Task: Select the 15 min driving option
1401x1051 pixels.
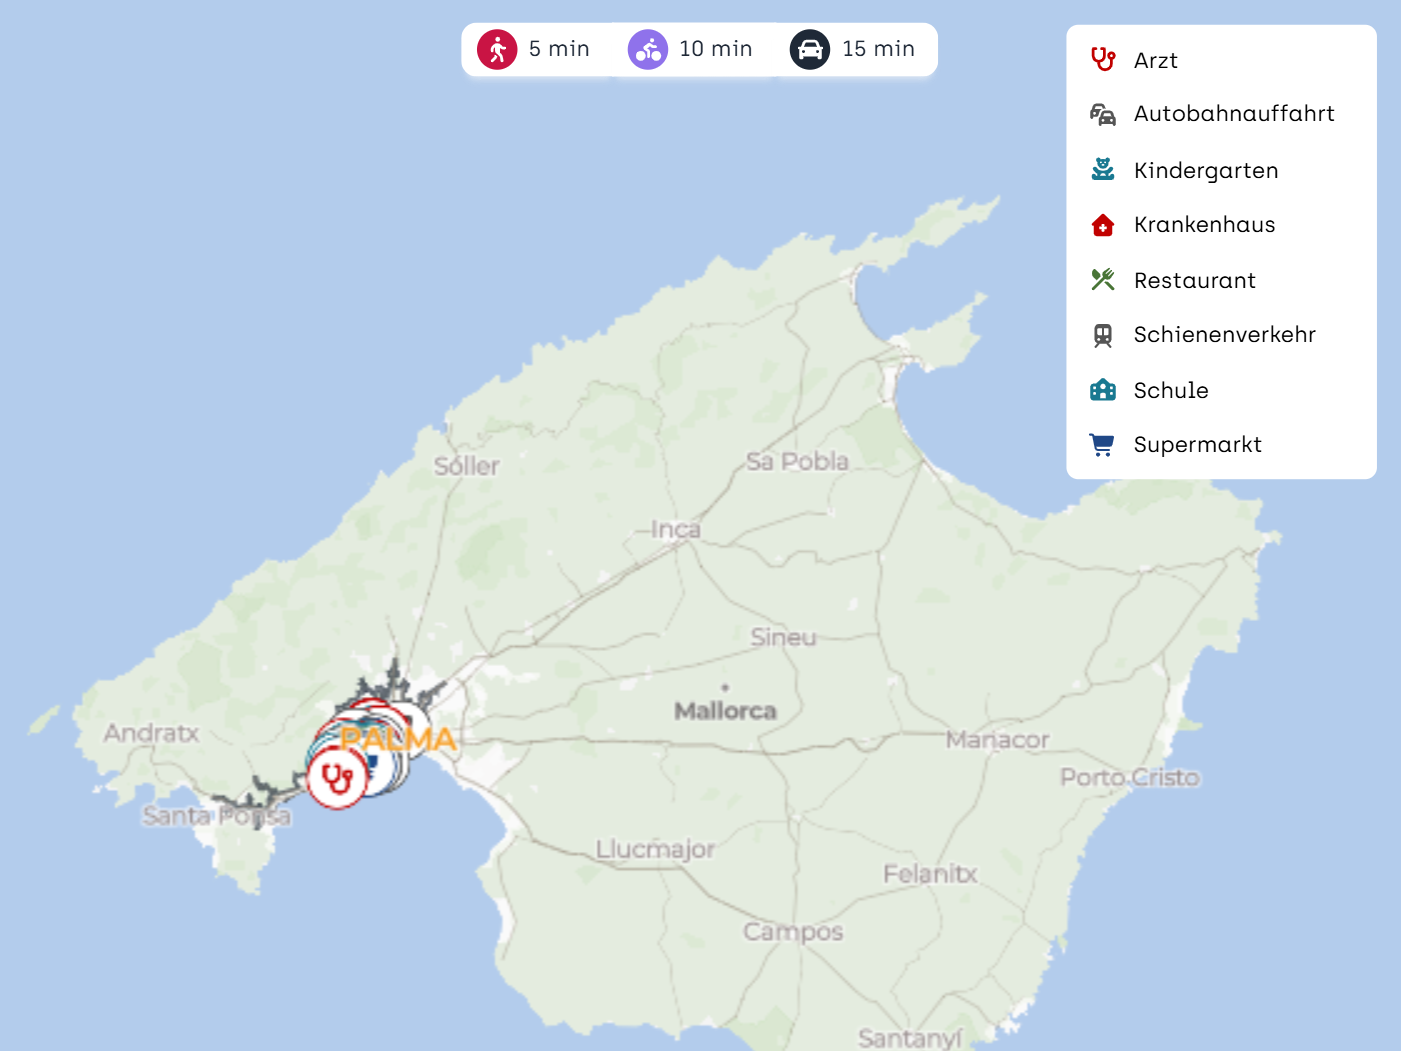Action: (x=853, y=49)
